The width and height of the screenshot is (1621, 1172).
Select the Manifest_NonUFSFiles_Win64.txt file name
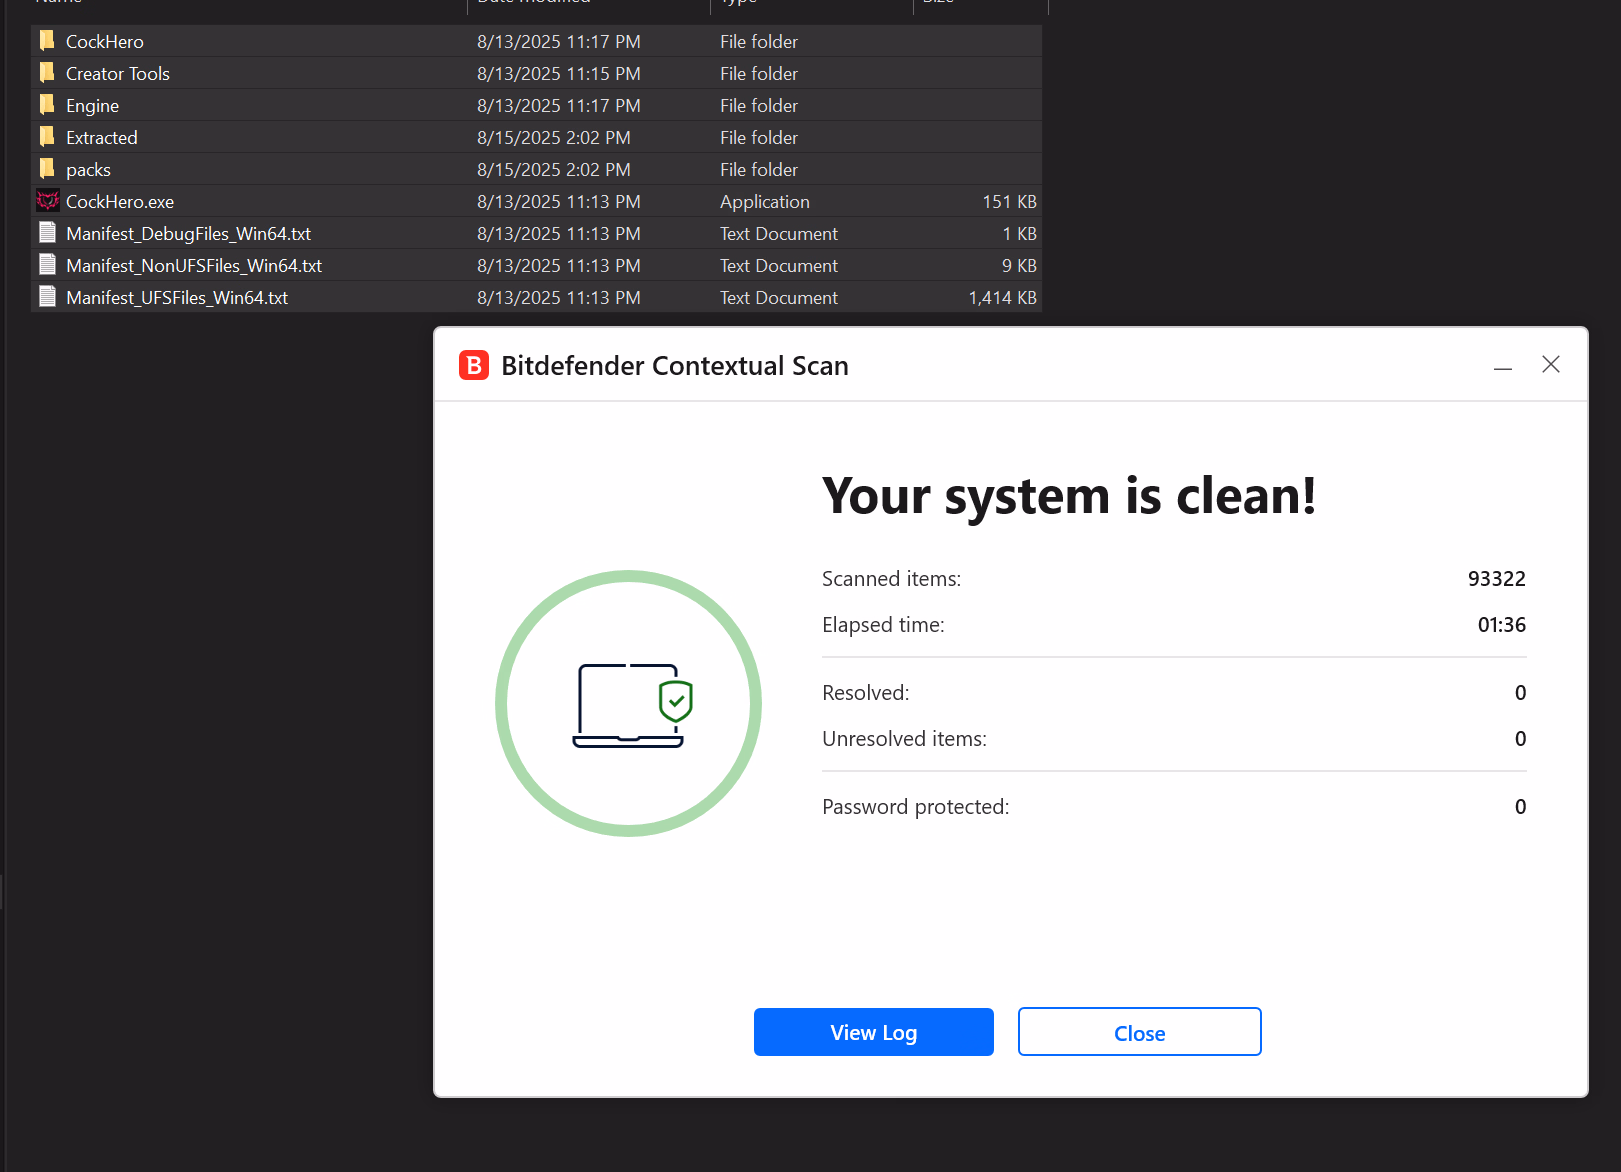(x=194, y=266)
